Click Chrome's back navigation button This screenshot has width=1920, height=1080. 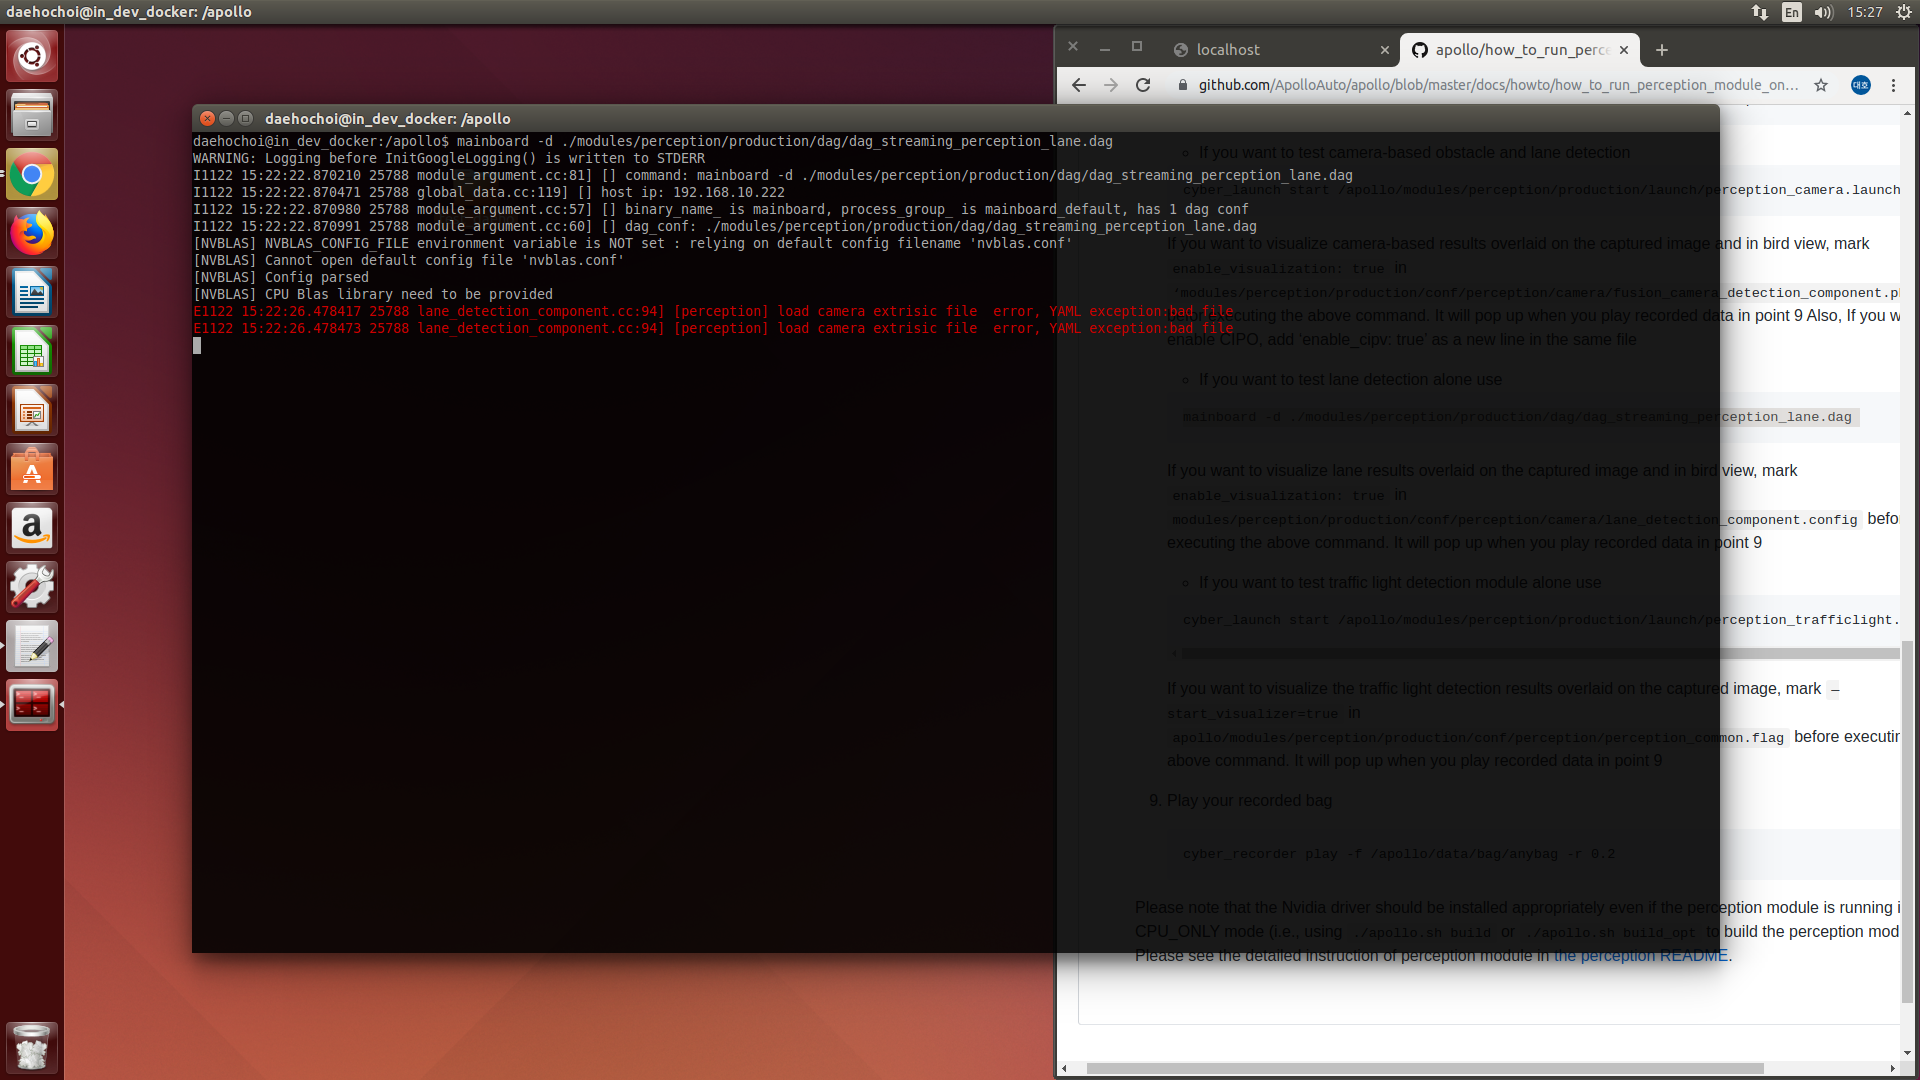[1078, 85]
